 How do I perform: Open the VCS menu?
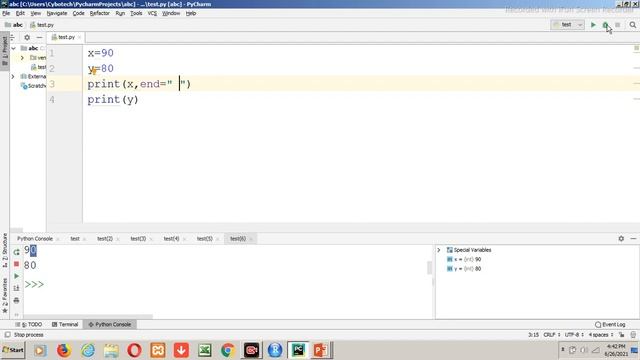tap(152, 13)
